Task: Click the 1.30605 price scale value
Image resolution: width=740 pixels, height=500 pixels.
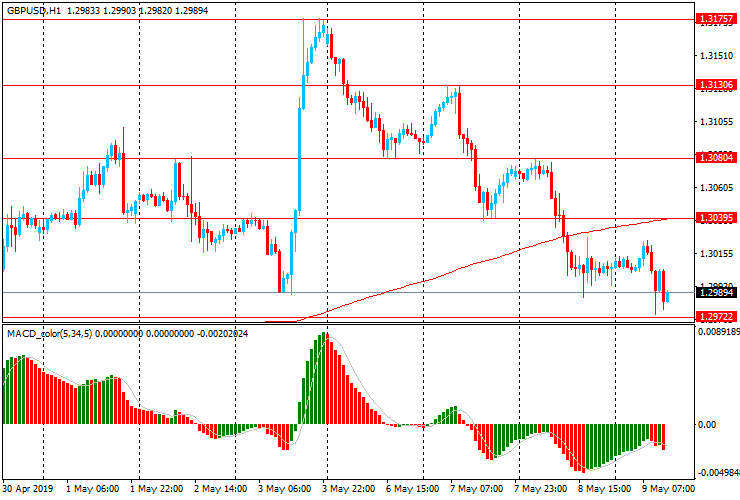Action: tap(716, 188)
